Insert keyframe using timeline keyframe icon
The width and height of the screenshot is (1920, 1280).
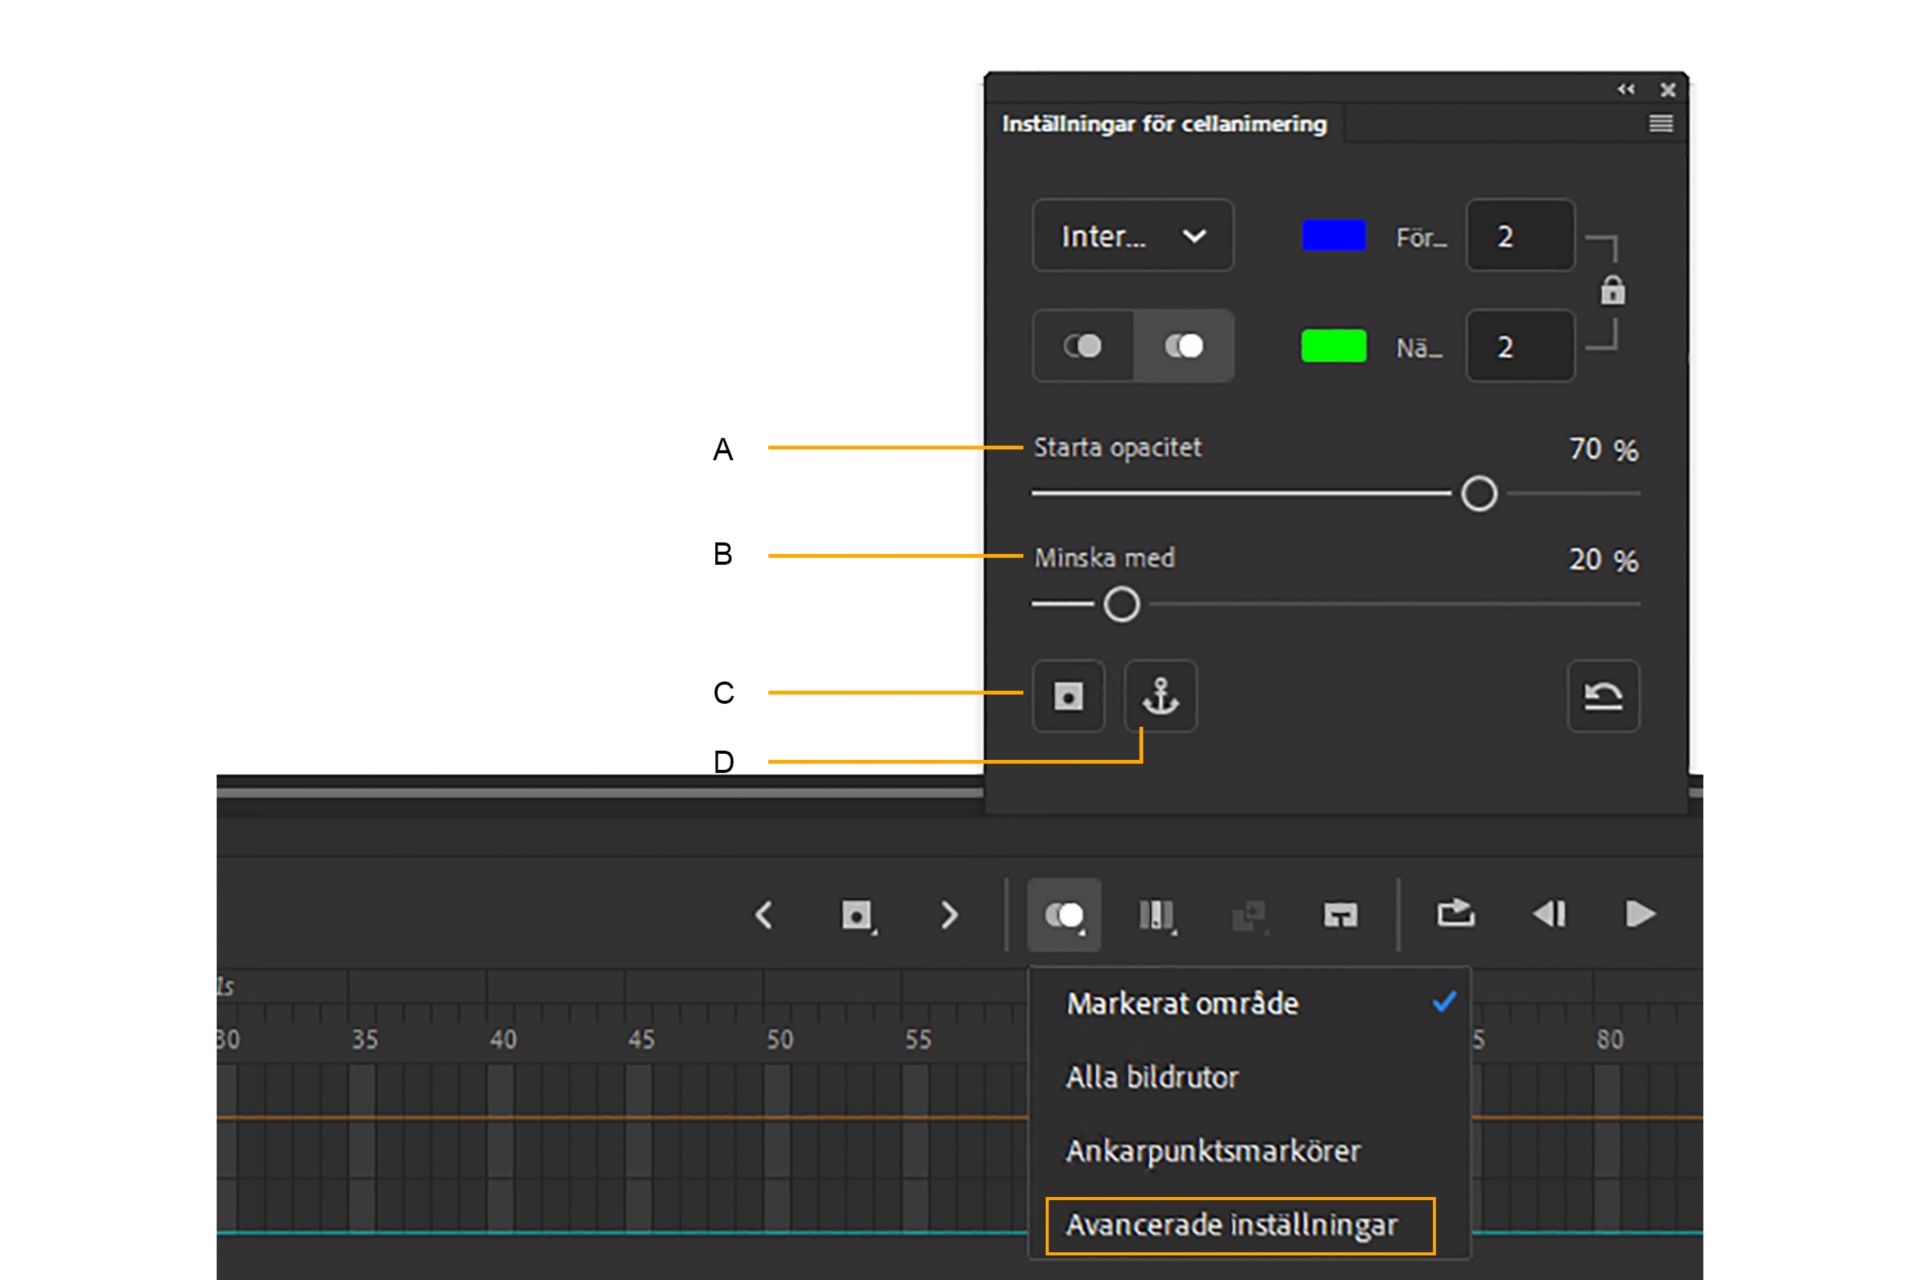click(857, 915)
